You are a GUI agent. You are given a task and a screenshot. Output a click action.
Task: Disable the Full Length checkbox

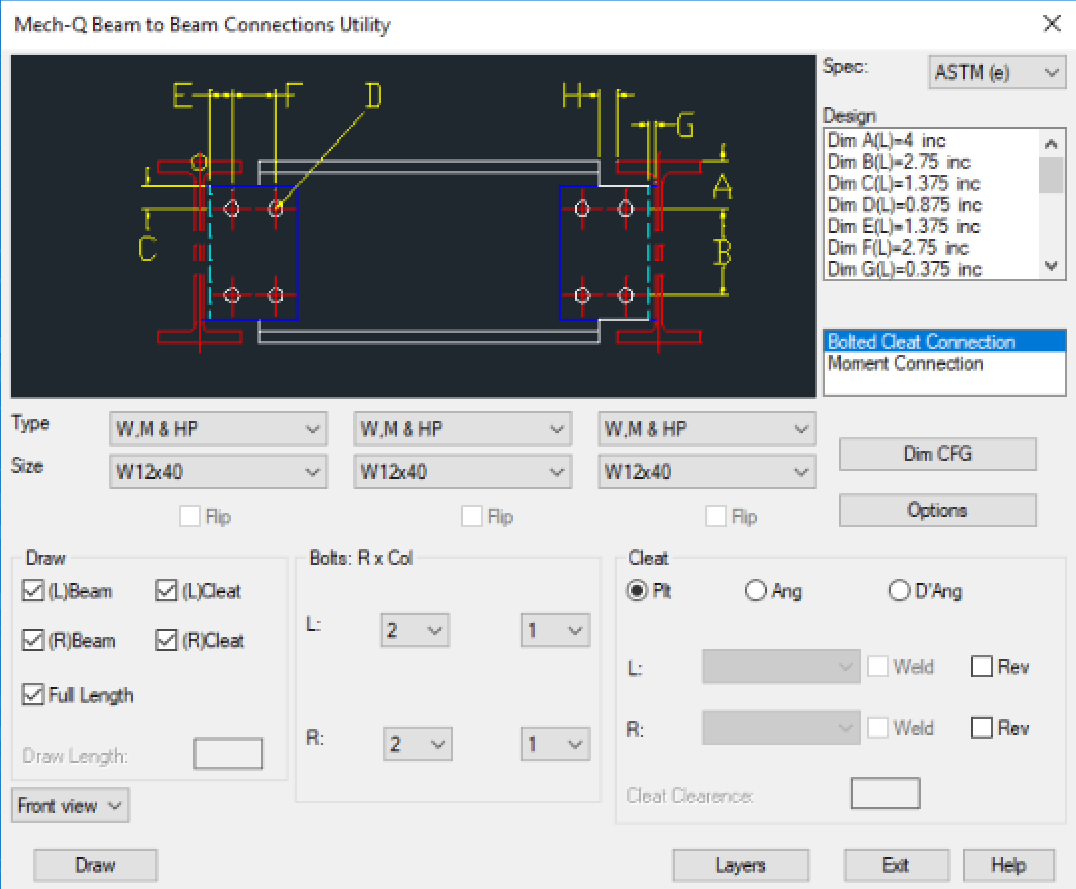click(x=33, y=694)
